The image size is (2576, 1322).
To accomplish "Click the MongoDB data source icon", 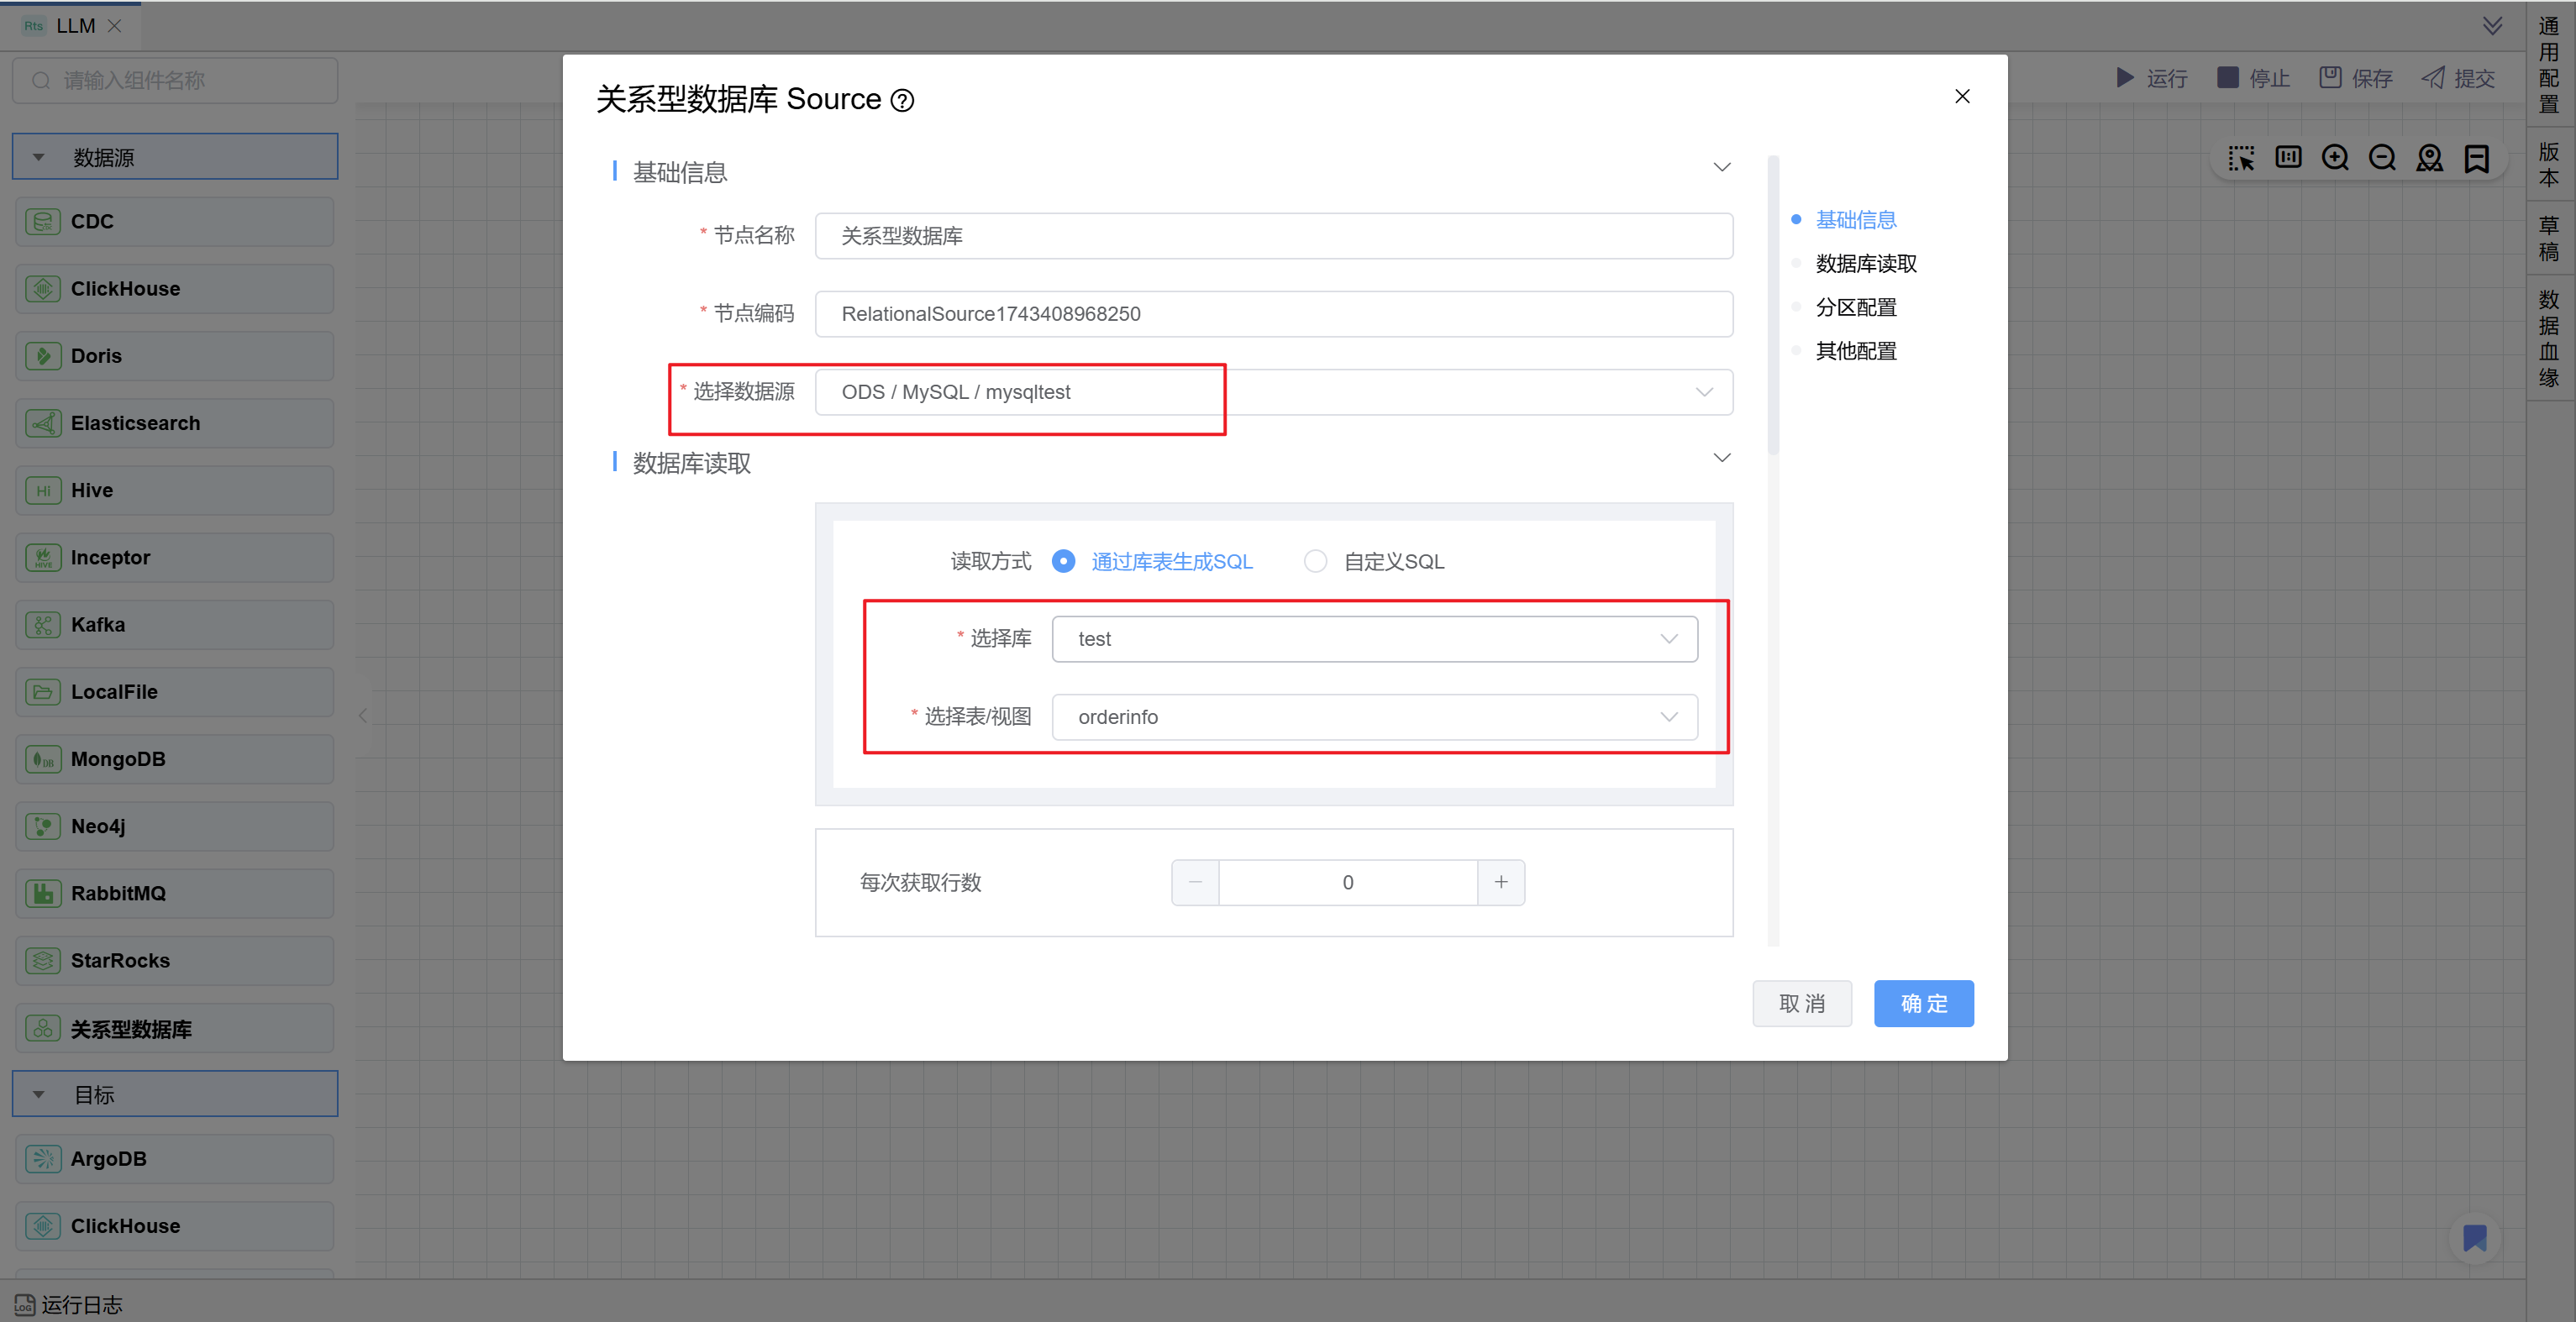I will [x=43, y=759].
